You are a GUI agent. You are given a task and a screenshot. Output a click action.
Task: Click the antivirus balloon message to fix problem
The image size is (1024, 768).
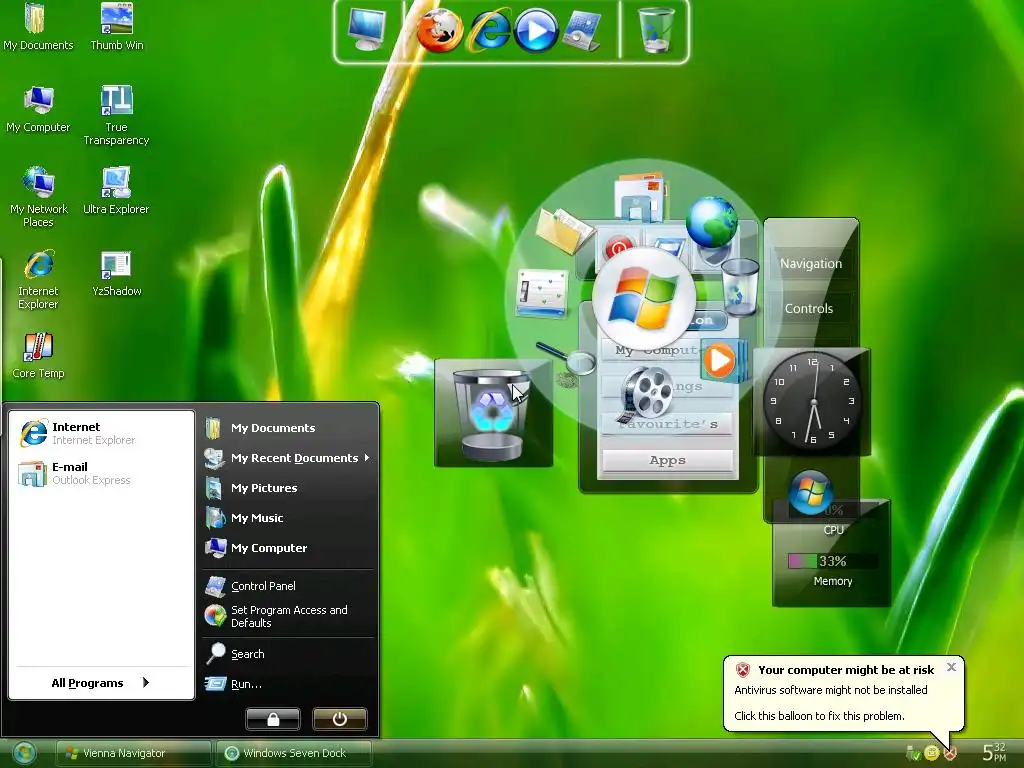(830, 703)
